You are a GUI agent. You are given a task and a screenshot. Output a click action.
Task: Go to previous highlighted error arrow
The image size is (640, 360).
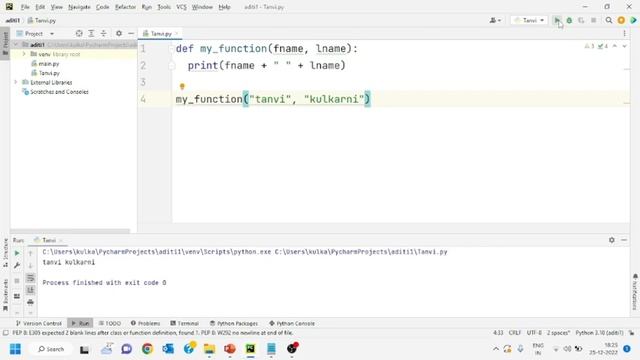tap(615, 46)
